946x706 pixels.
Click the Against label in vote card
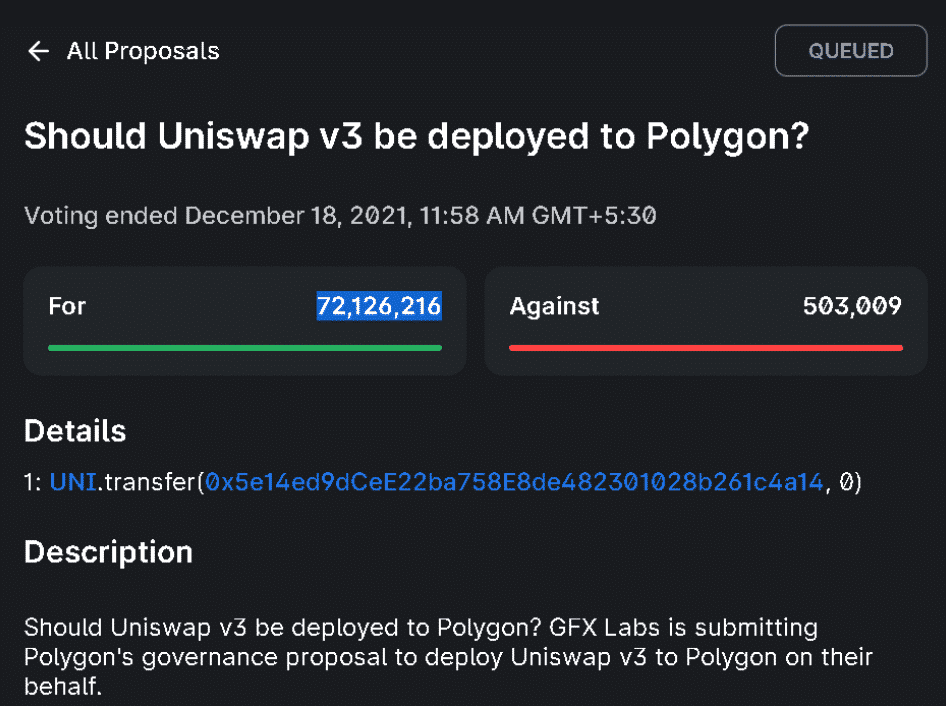tap(554, 306)
